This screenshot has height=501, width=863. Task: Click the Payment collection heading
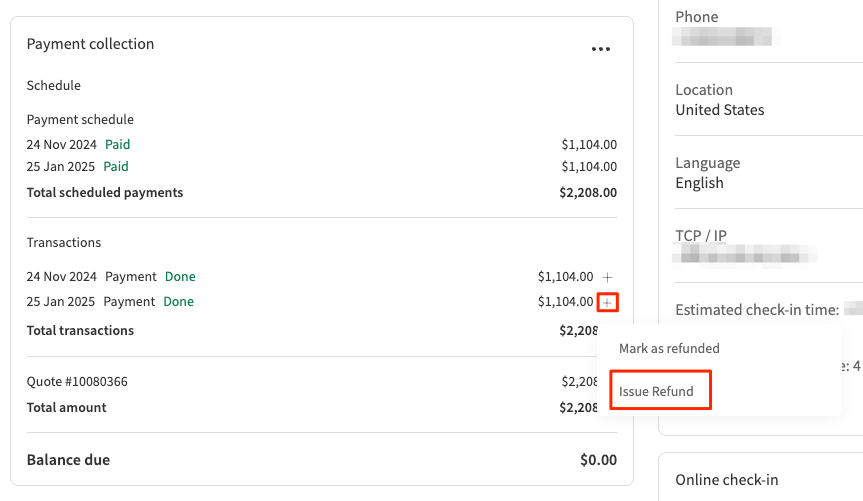90,44
